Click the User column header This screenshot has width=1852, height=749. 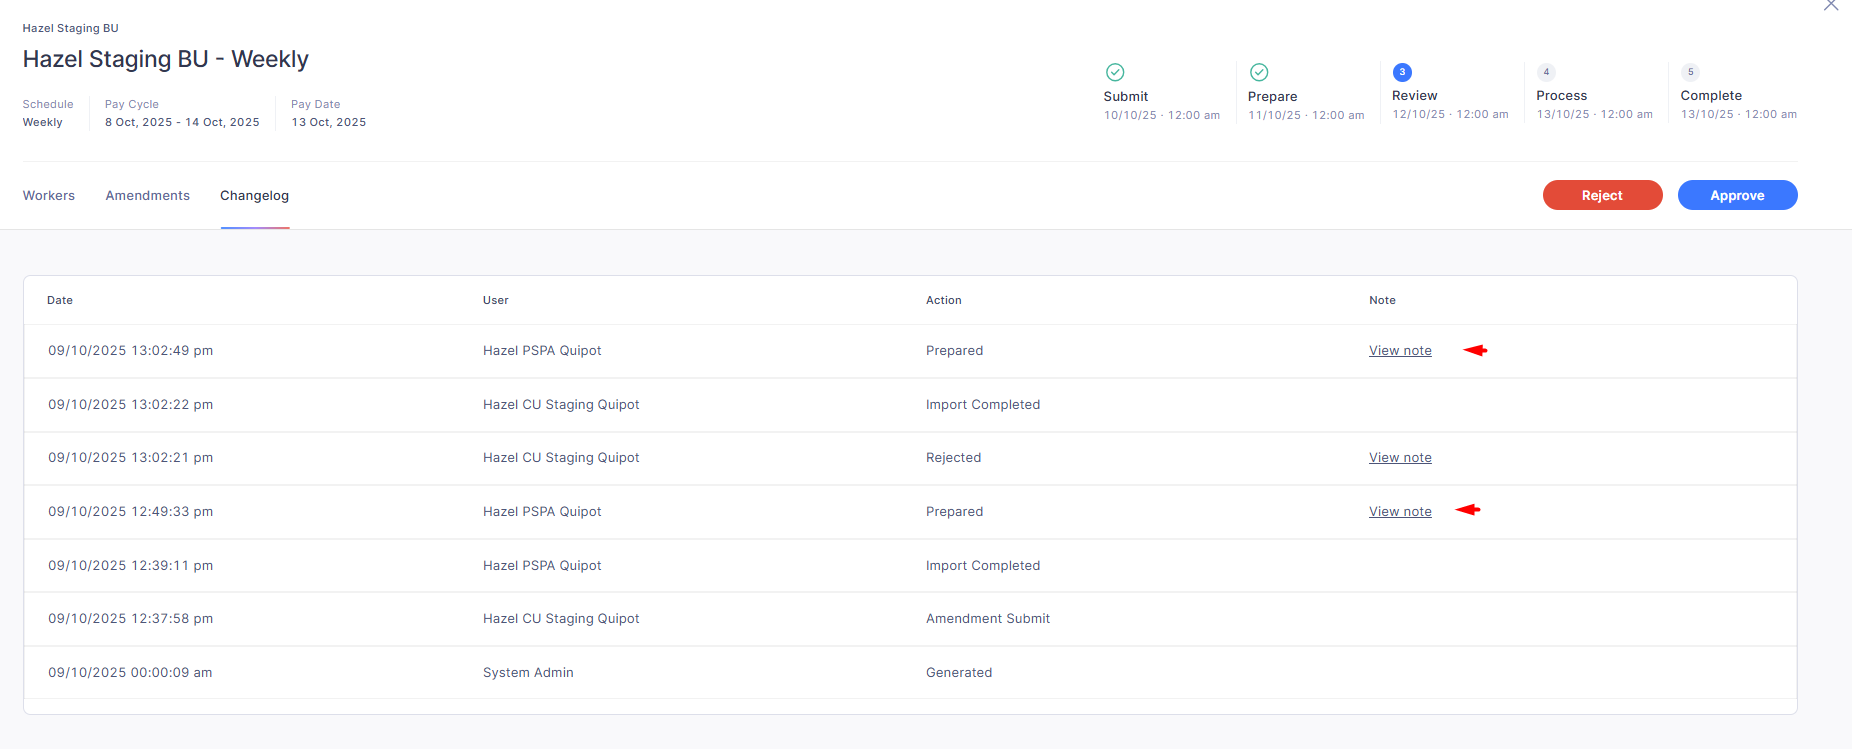click(496, 300)
